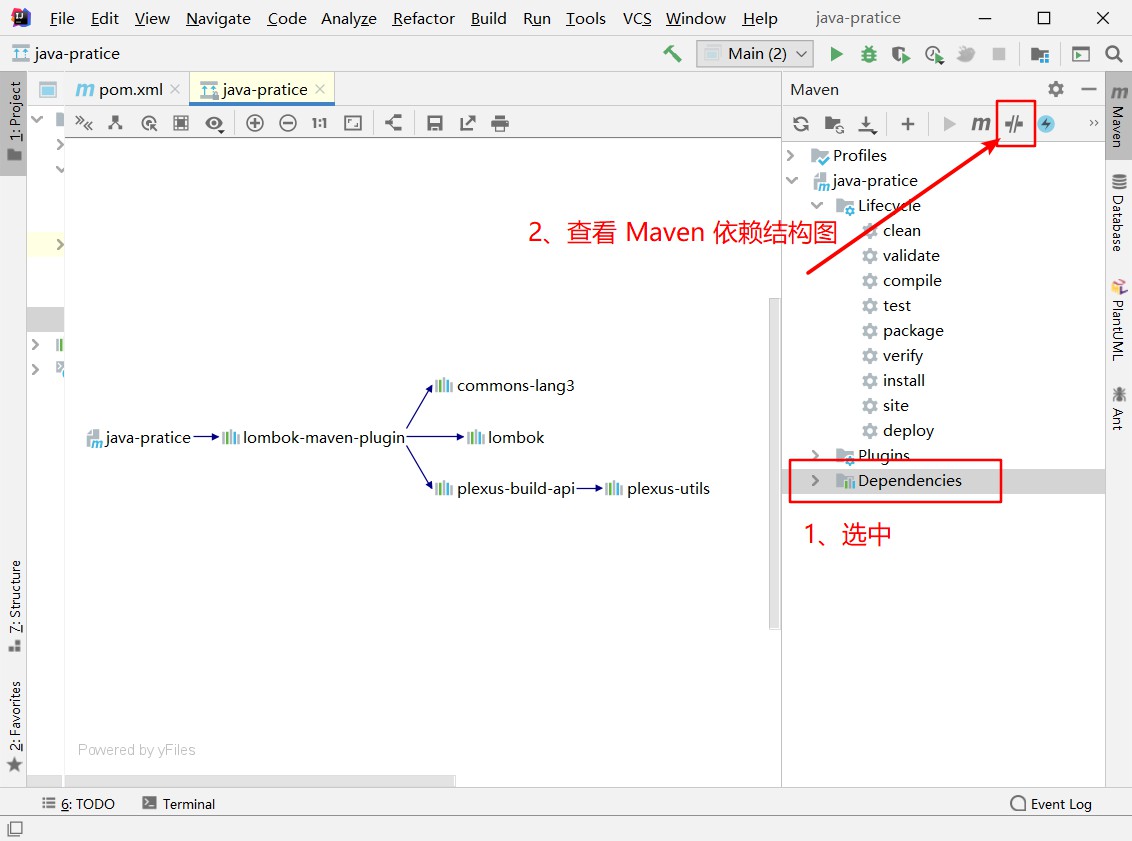
Task: Click the Search Everywhere magnifier icon
Action: coord(1113,54)
